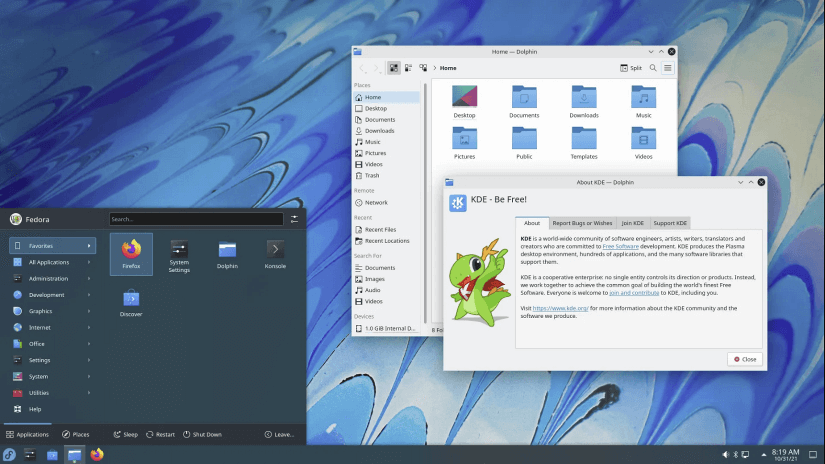825x464 pixels.
Task: Toggle Split view in Dolphin
Action: [631, 68]
